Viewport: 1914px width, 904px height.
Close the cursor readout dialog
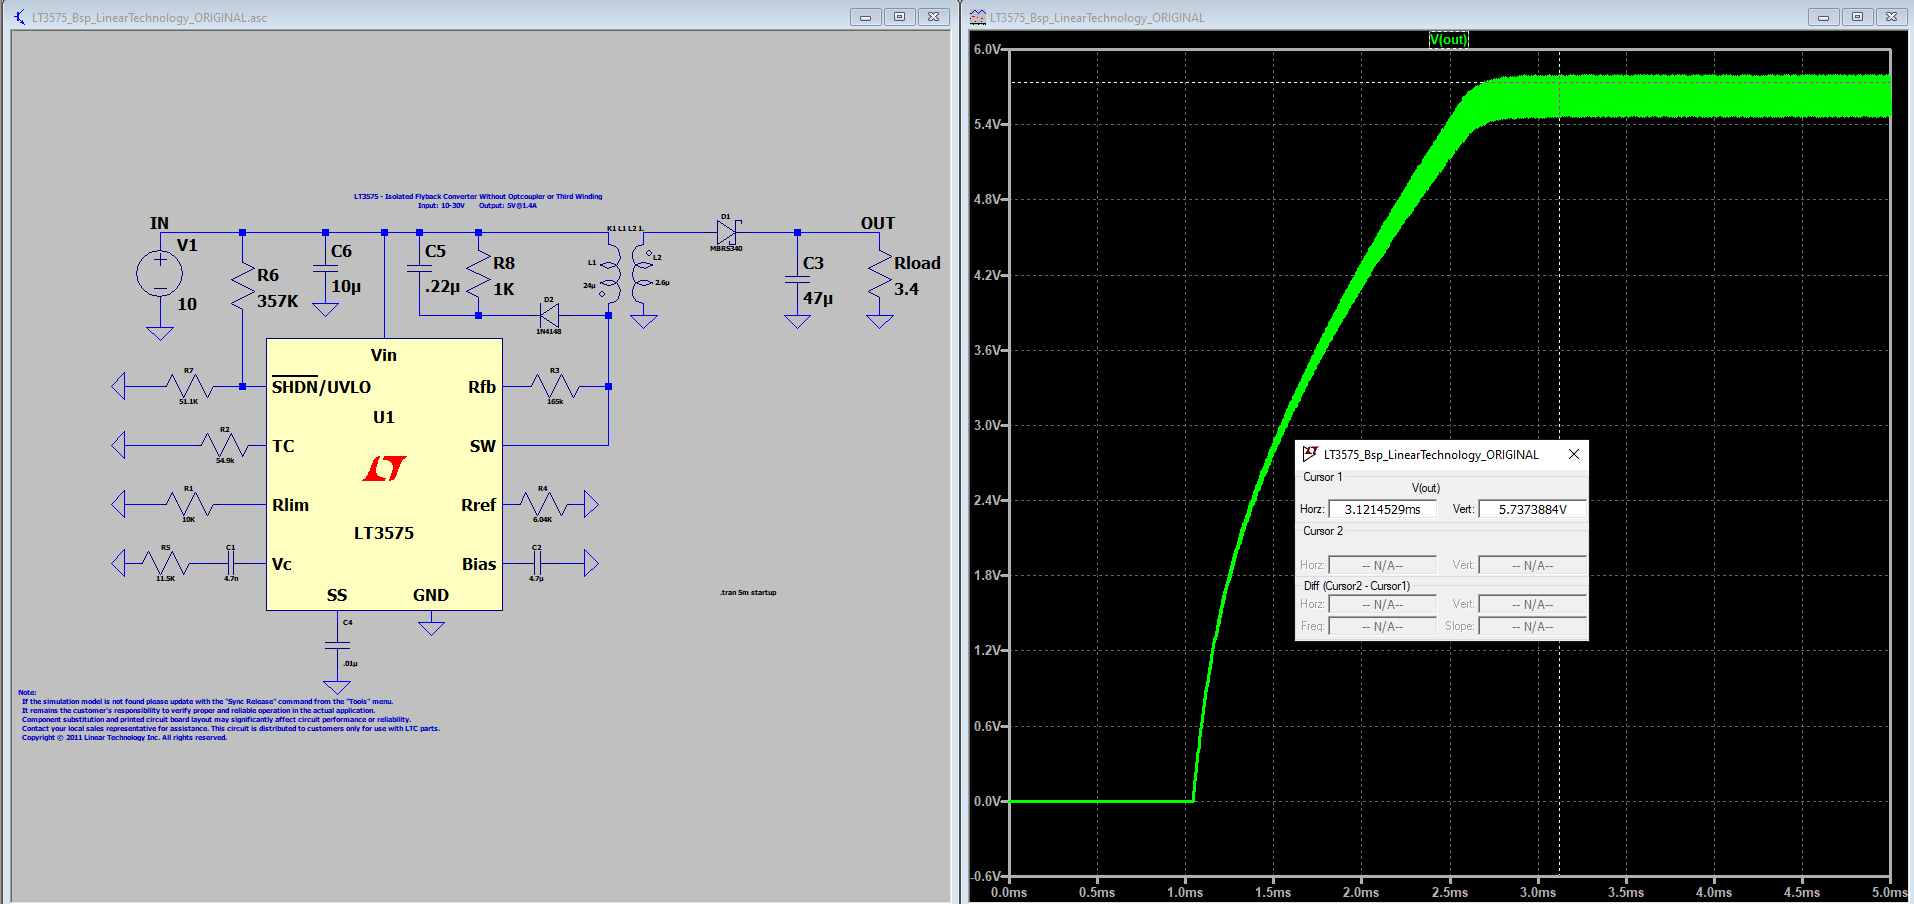pyautogui.click(x=1573, y=454)
